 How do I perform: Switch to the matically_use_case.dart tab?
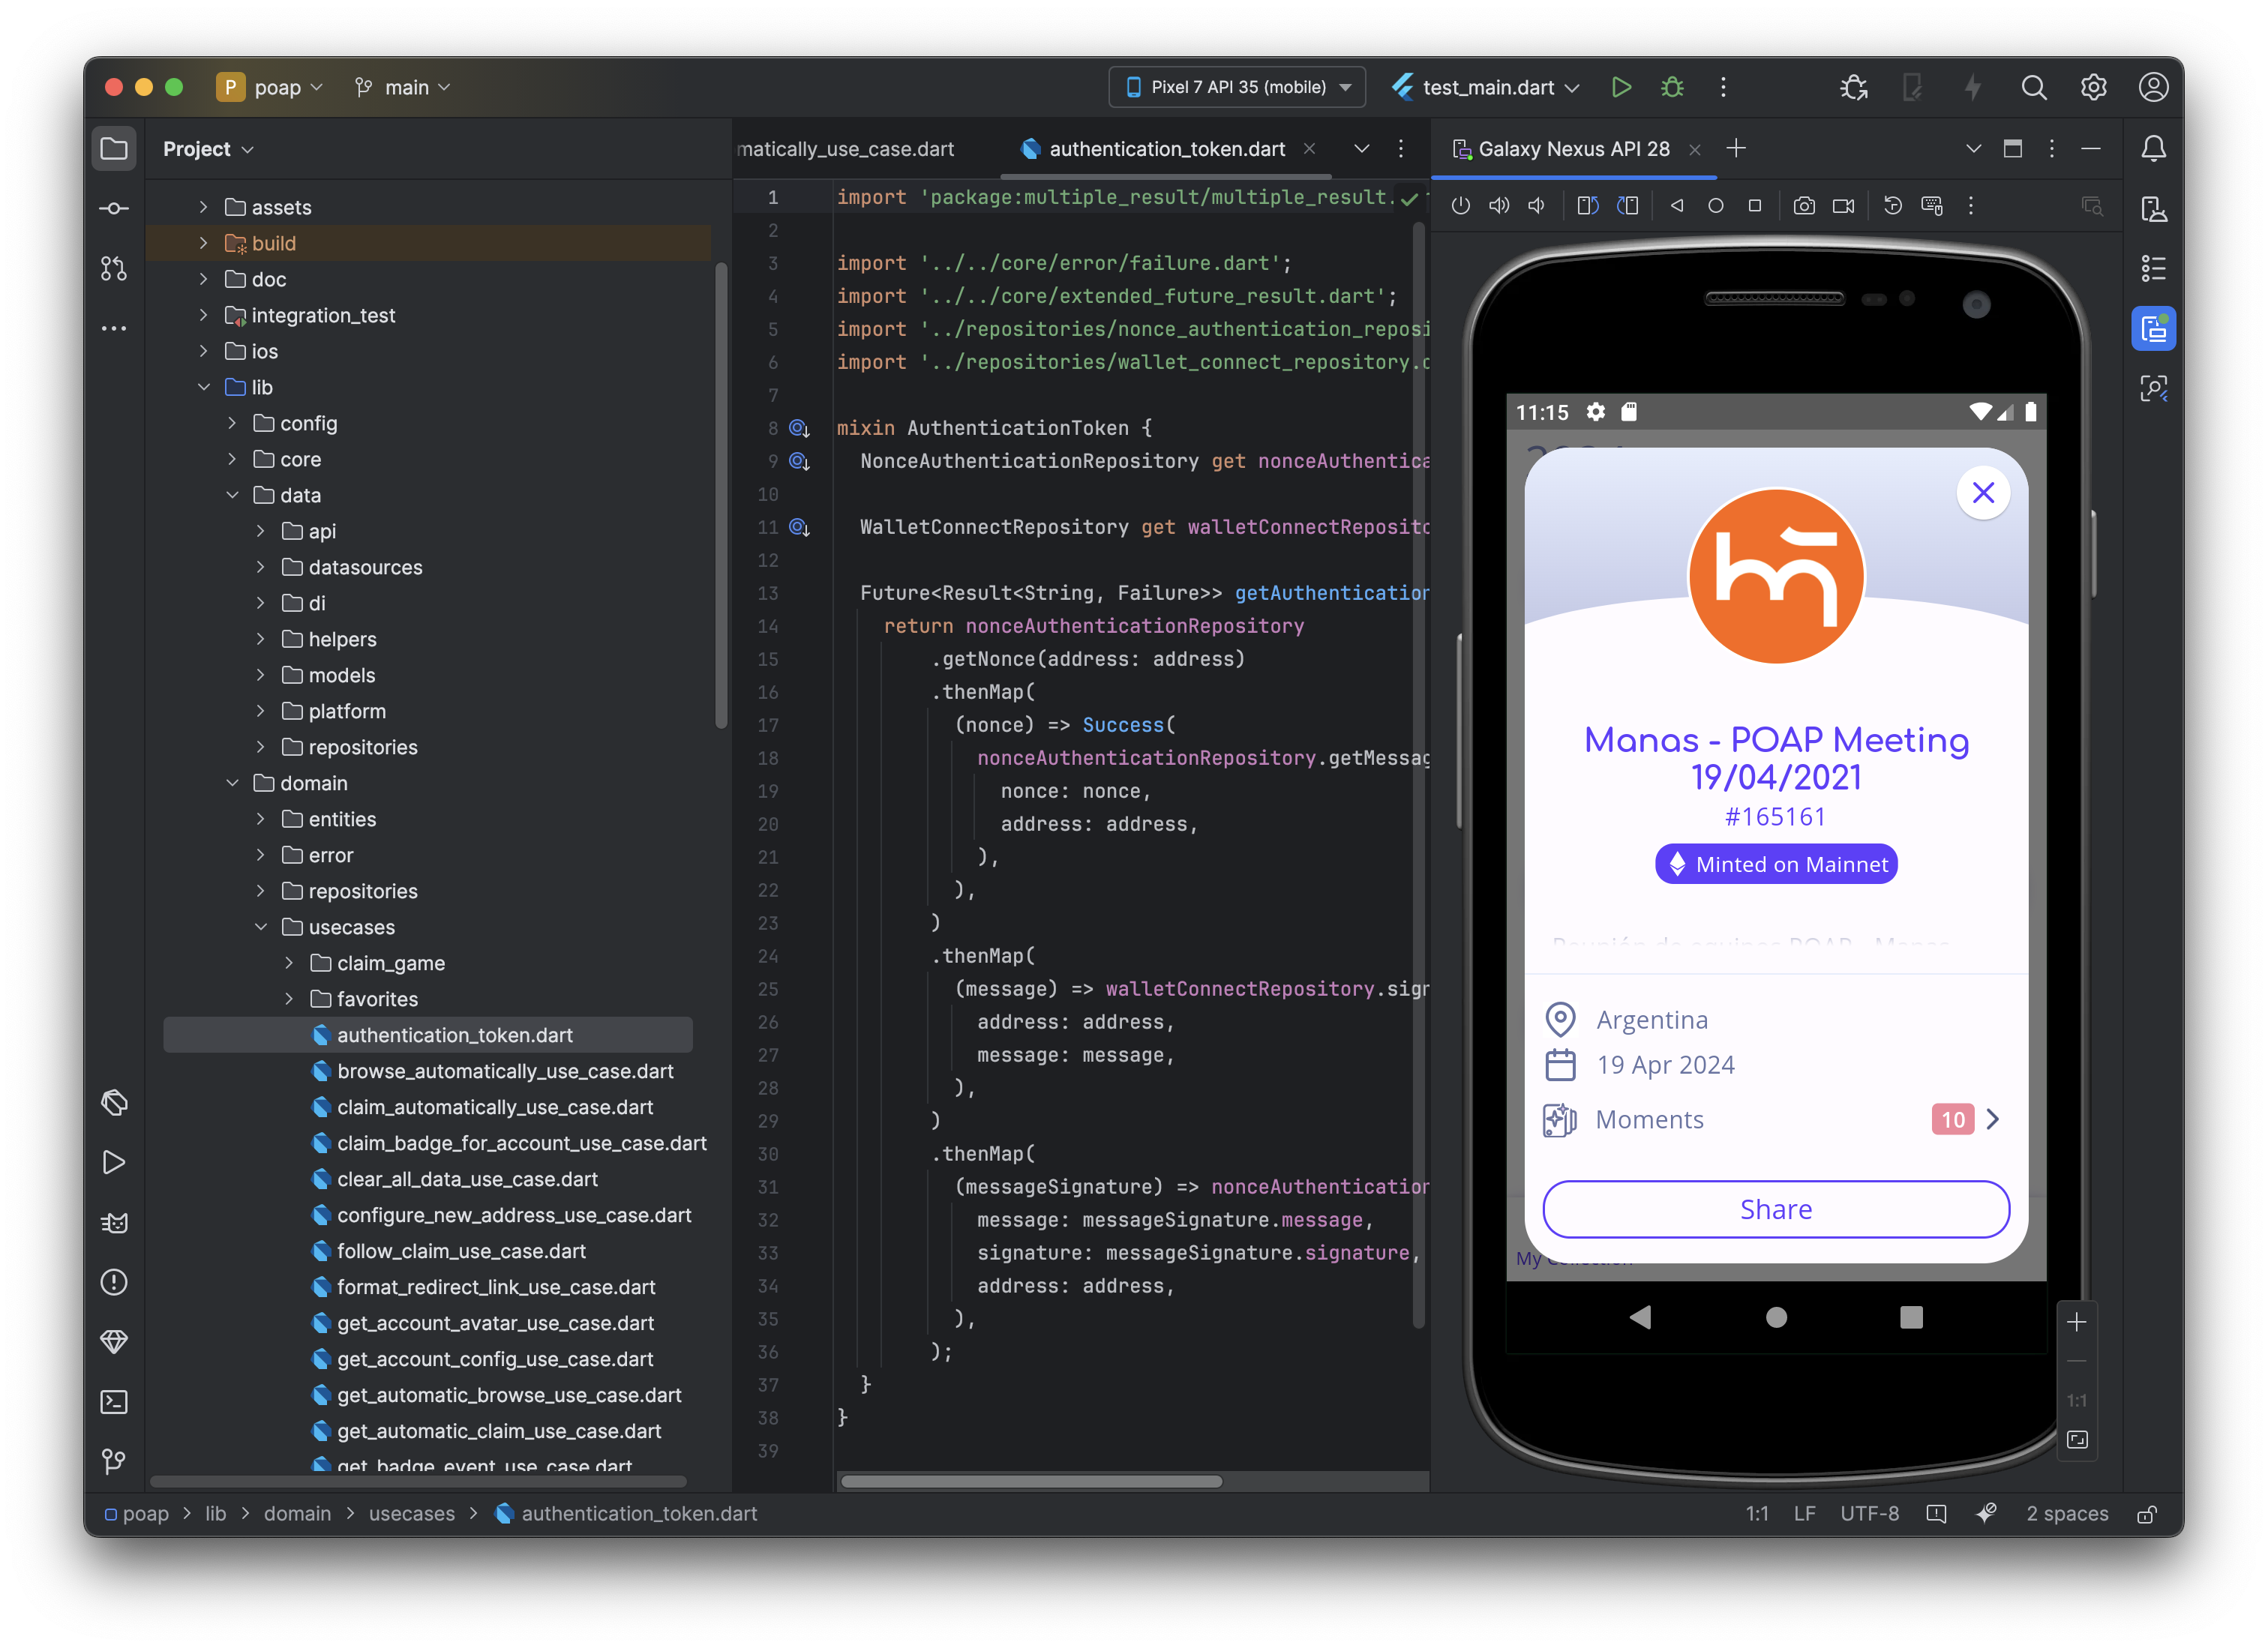[846, 149]
